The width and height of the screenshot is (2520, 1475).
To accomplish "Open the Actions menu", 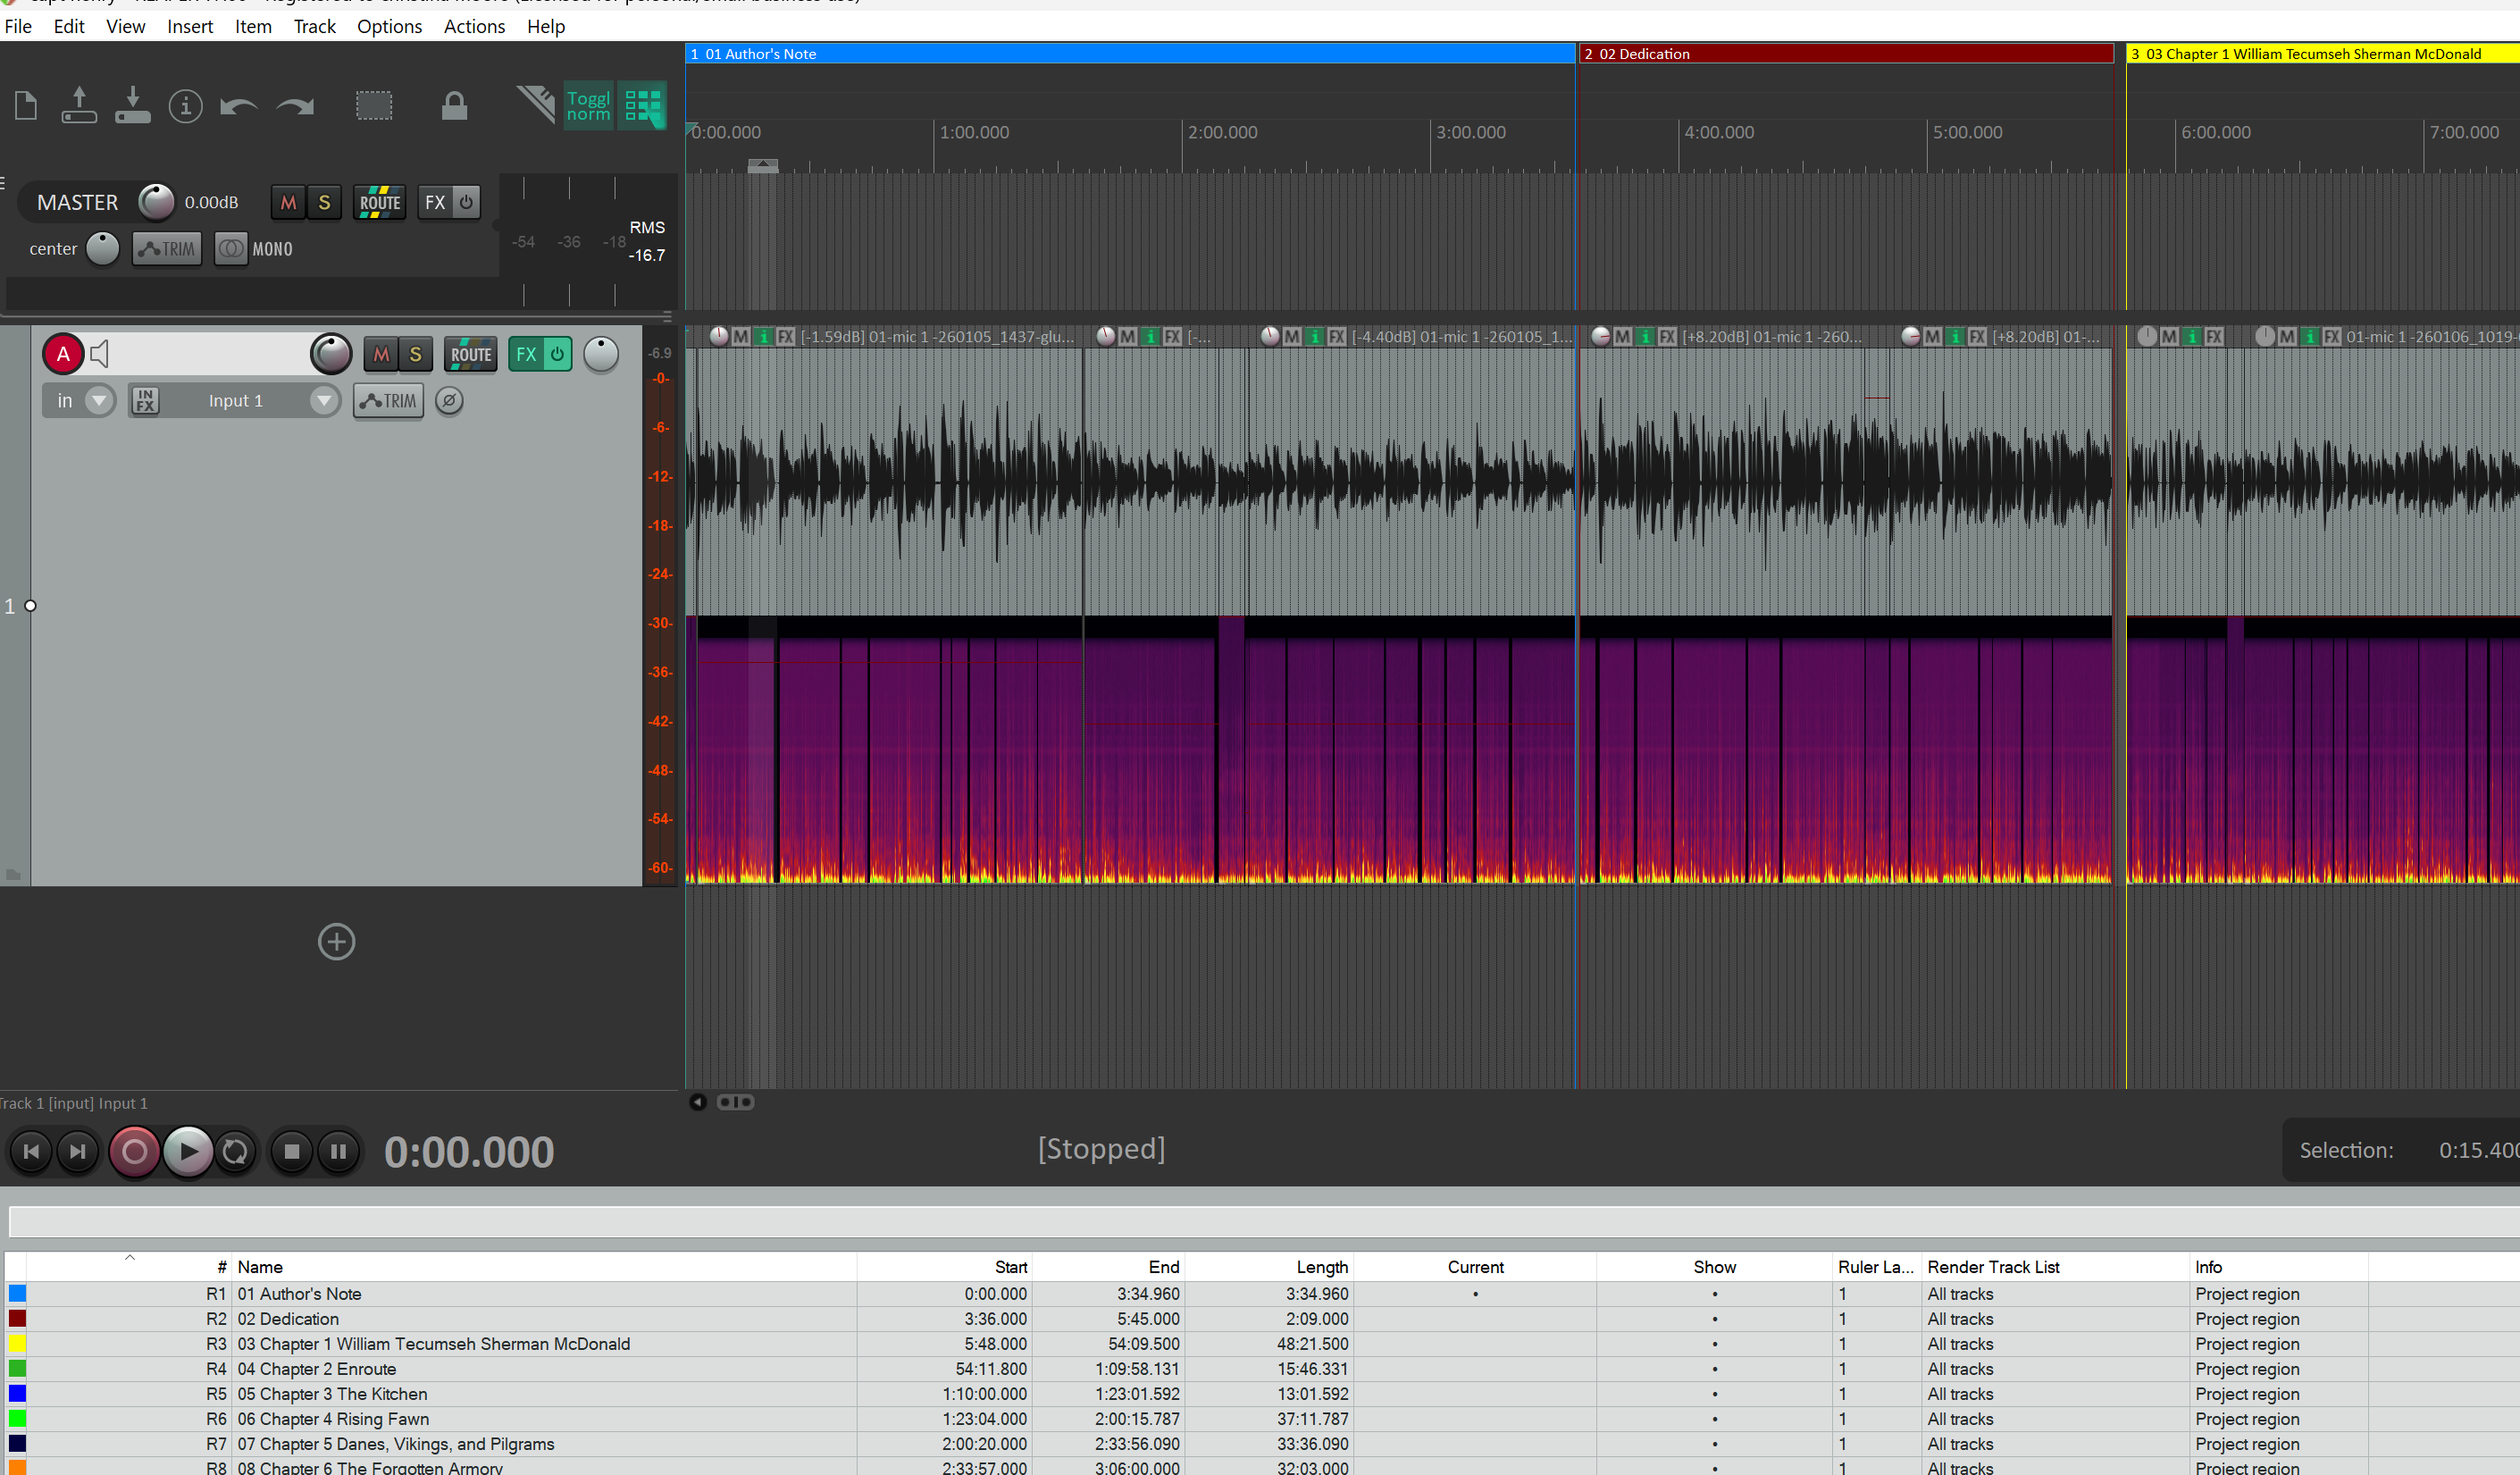I will [x=474, y=26].
